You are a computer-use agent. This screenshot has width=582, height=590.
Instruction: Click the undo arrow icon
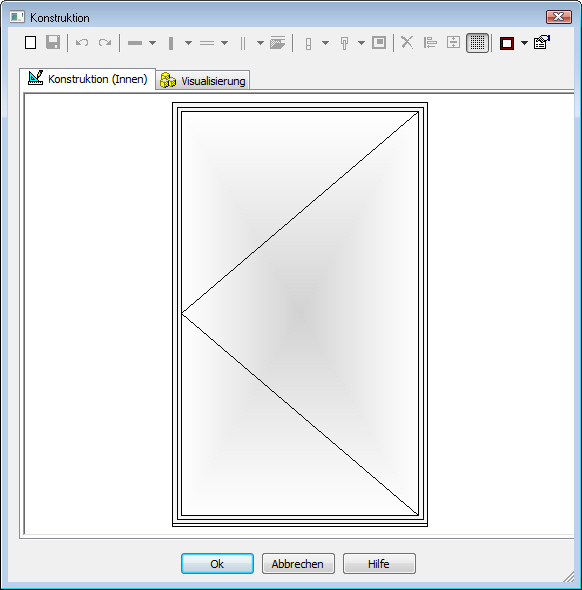click(x=82, y=43)
